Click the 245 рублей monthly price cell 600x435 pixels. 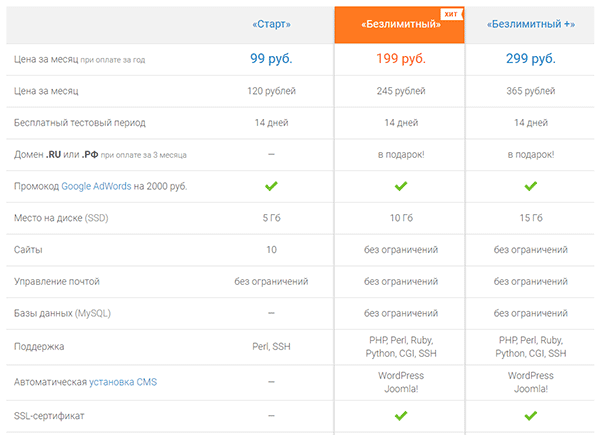401,91
